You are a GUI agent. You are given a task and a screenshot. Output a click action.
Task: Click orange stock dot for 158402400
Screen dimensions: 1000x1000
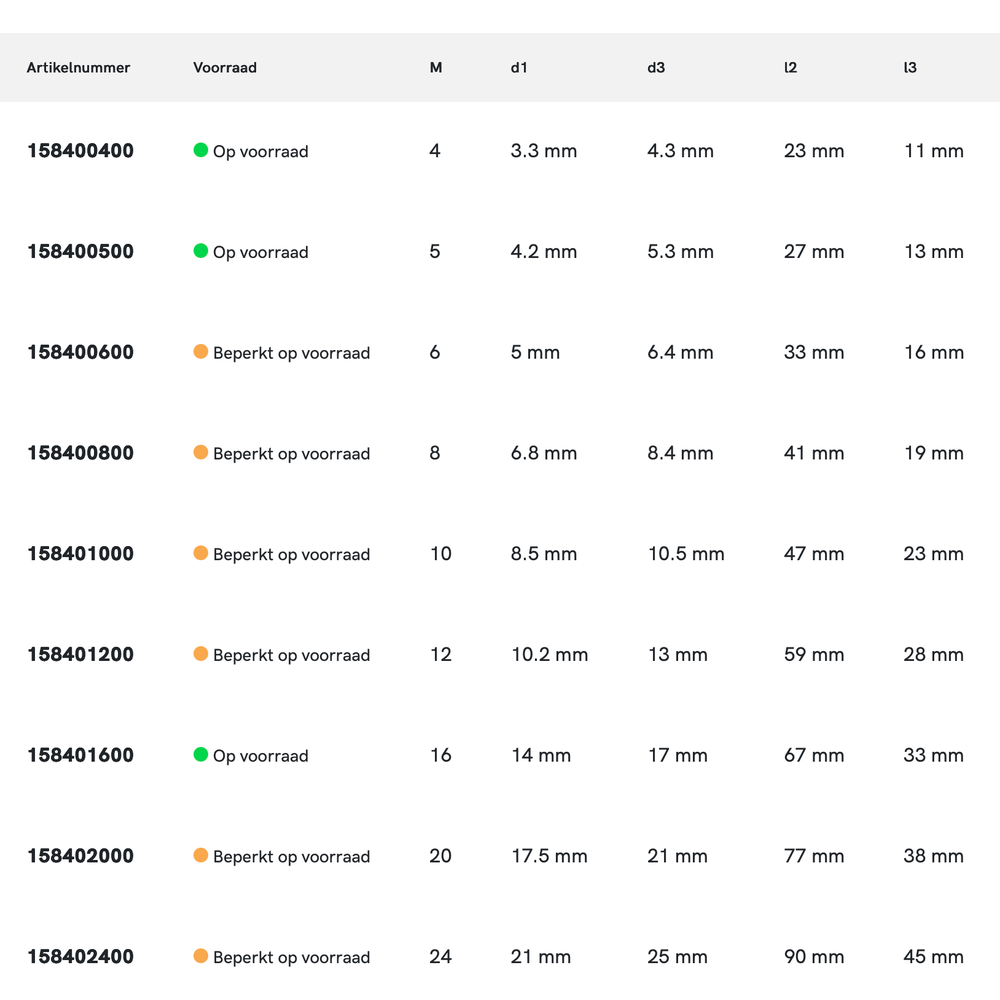200,956
